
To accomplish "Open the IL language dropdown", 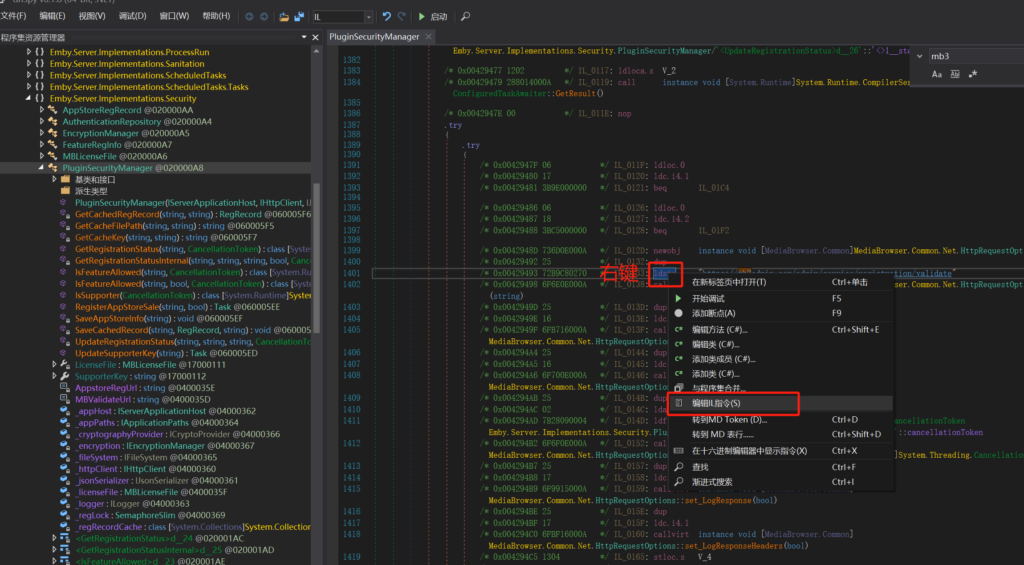I will [x=368, y=17].
